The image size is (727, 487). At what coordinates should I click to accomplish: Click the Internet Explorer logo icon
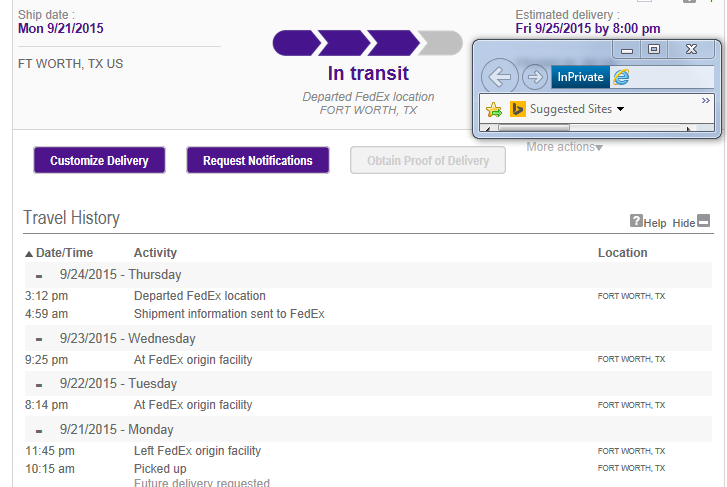[621, 77]
